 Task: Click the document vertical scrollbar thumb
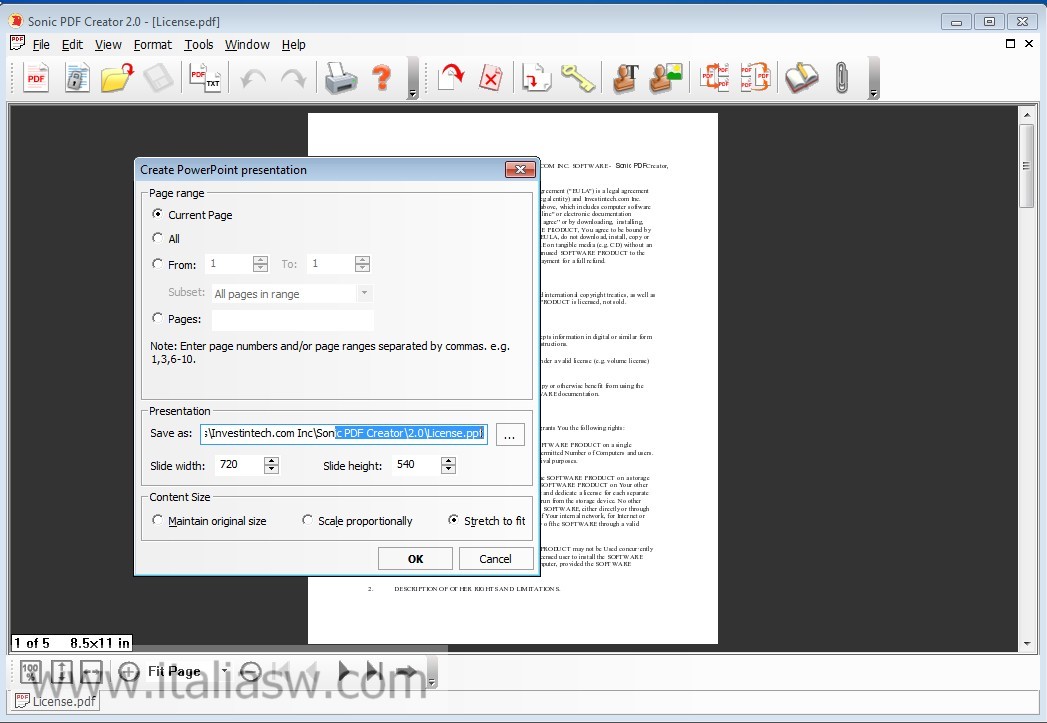tap(1027, 166)
